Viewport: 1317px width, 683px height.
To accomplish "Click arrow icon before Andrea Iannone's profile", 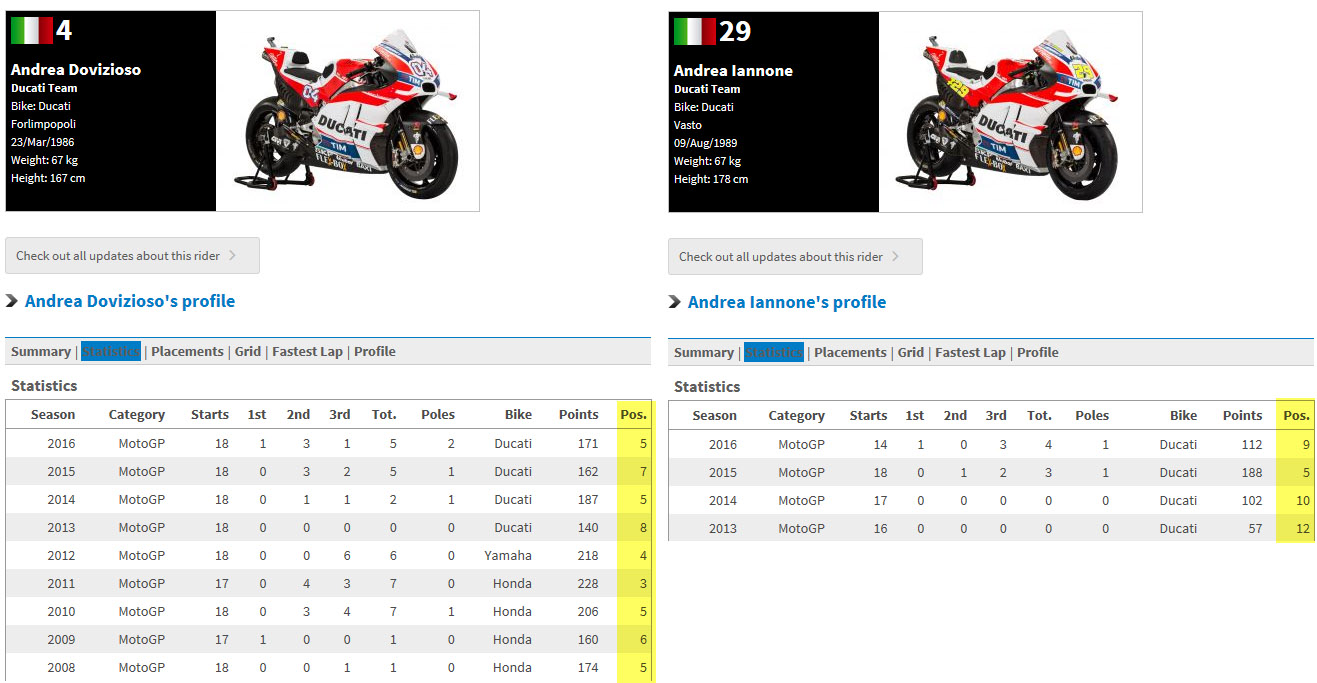I will click(675, 302).
